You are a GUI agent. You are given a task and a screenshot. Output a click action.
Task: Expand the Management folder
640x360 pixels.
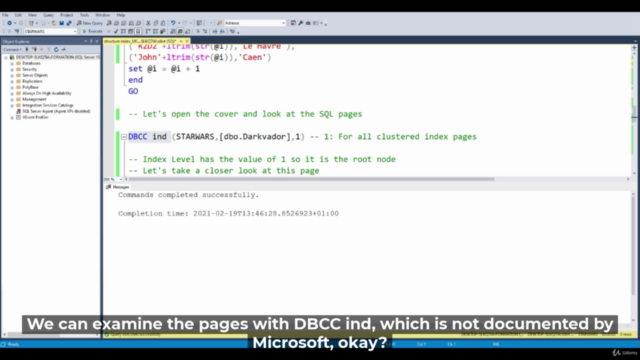point(12,100)
